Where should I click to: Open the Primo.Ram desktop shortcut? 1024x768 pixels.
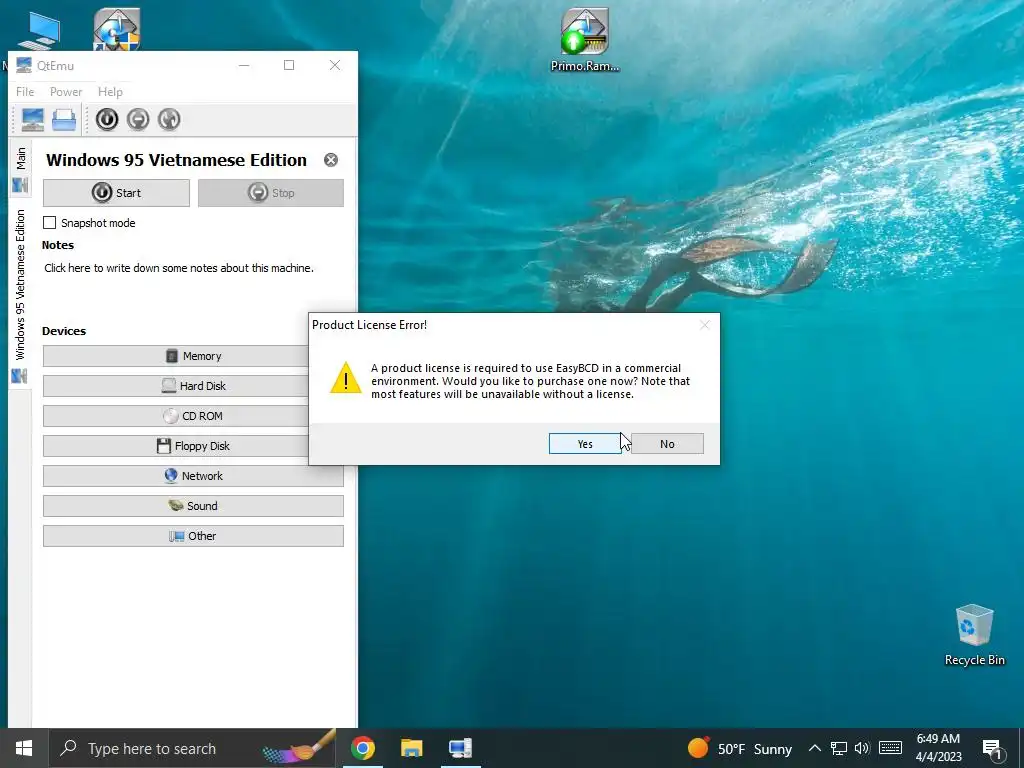pyautogui.click(x=584, y=39)
